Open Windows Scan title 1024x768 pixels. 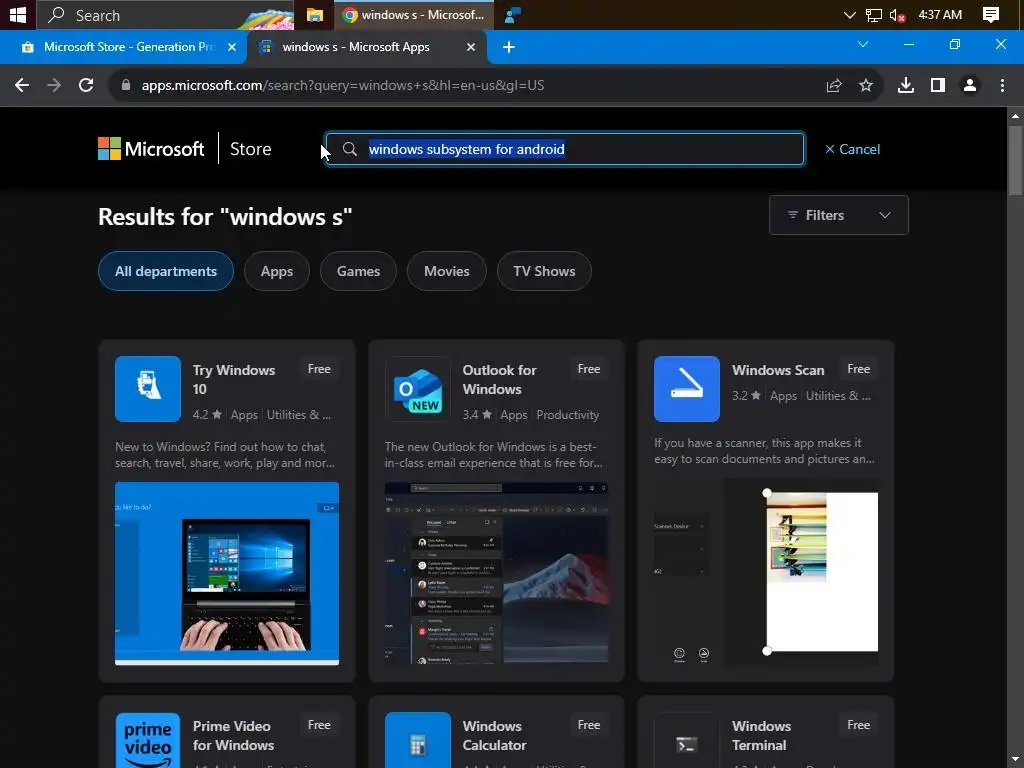tap(778, 370)
